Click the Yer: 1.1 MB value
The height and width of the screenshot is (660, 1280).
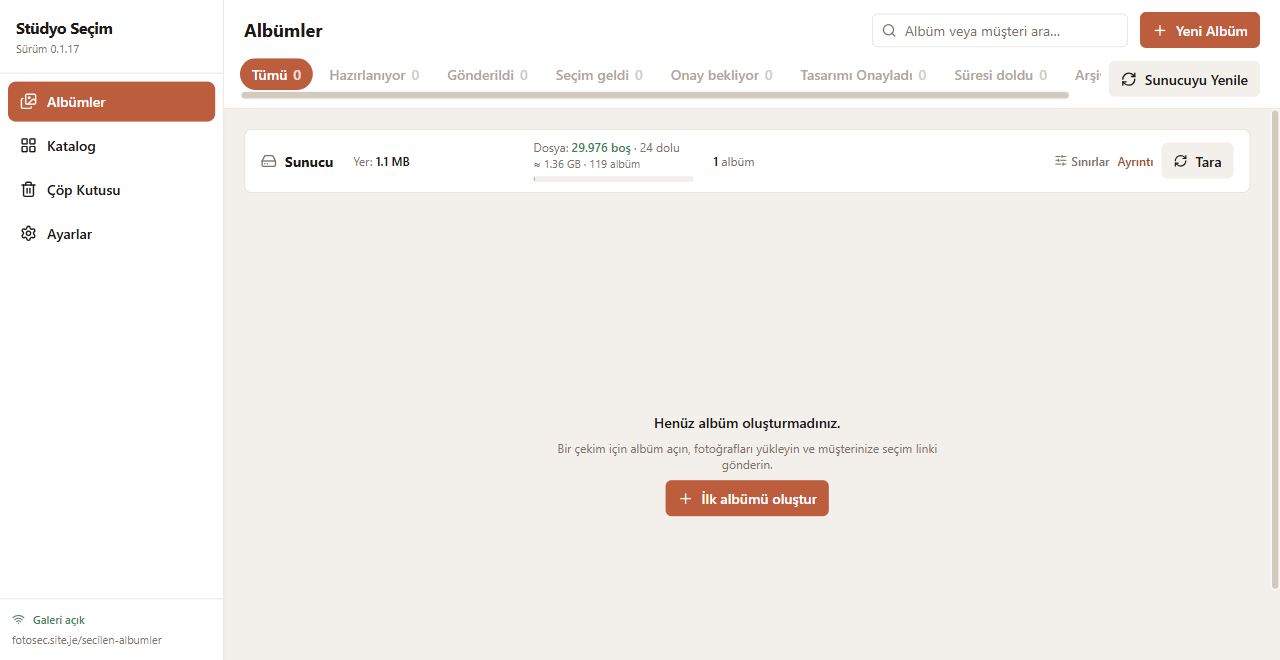pyautogui.click(x=381, y=161)
